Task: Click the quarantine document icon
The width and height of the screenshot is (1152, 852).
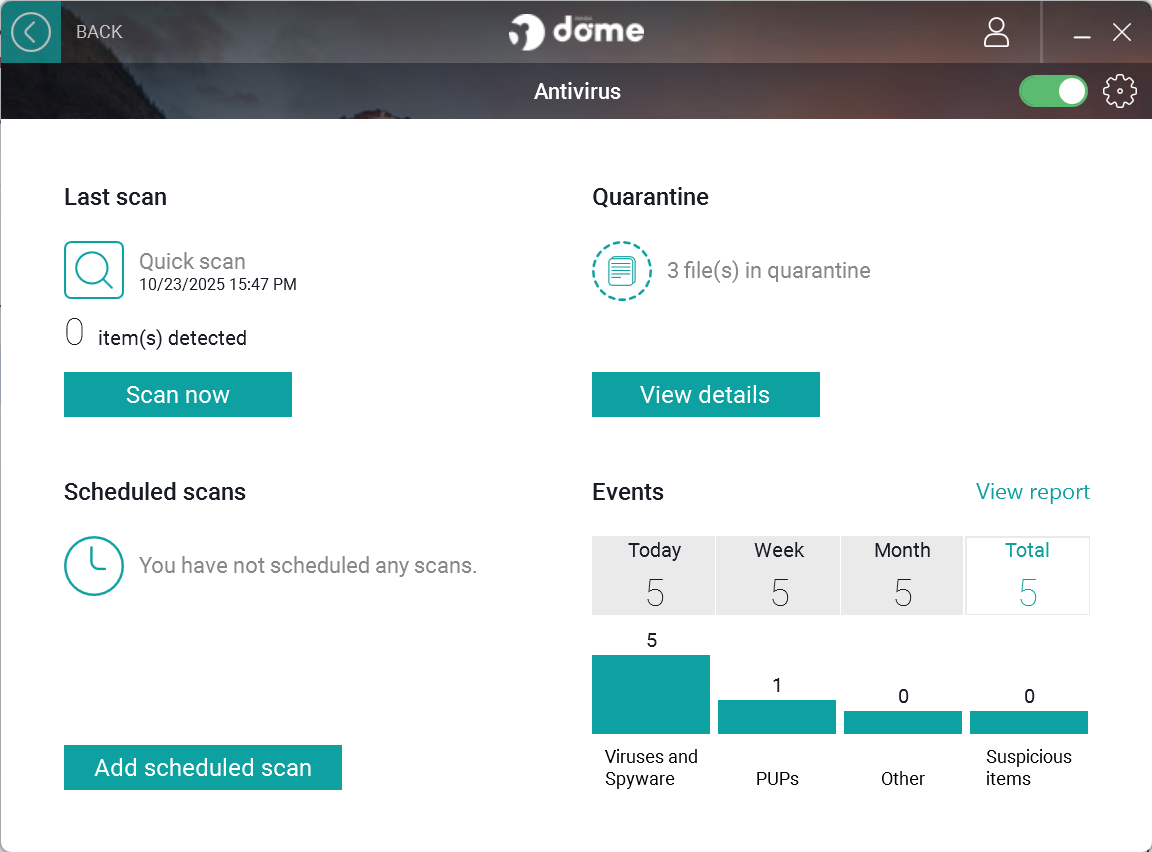Action: point(621,270)
